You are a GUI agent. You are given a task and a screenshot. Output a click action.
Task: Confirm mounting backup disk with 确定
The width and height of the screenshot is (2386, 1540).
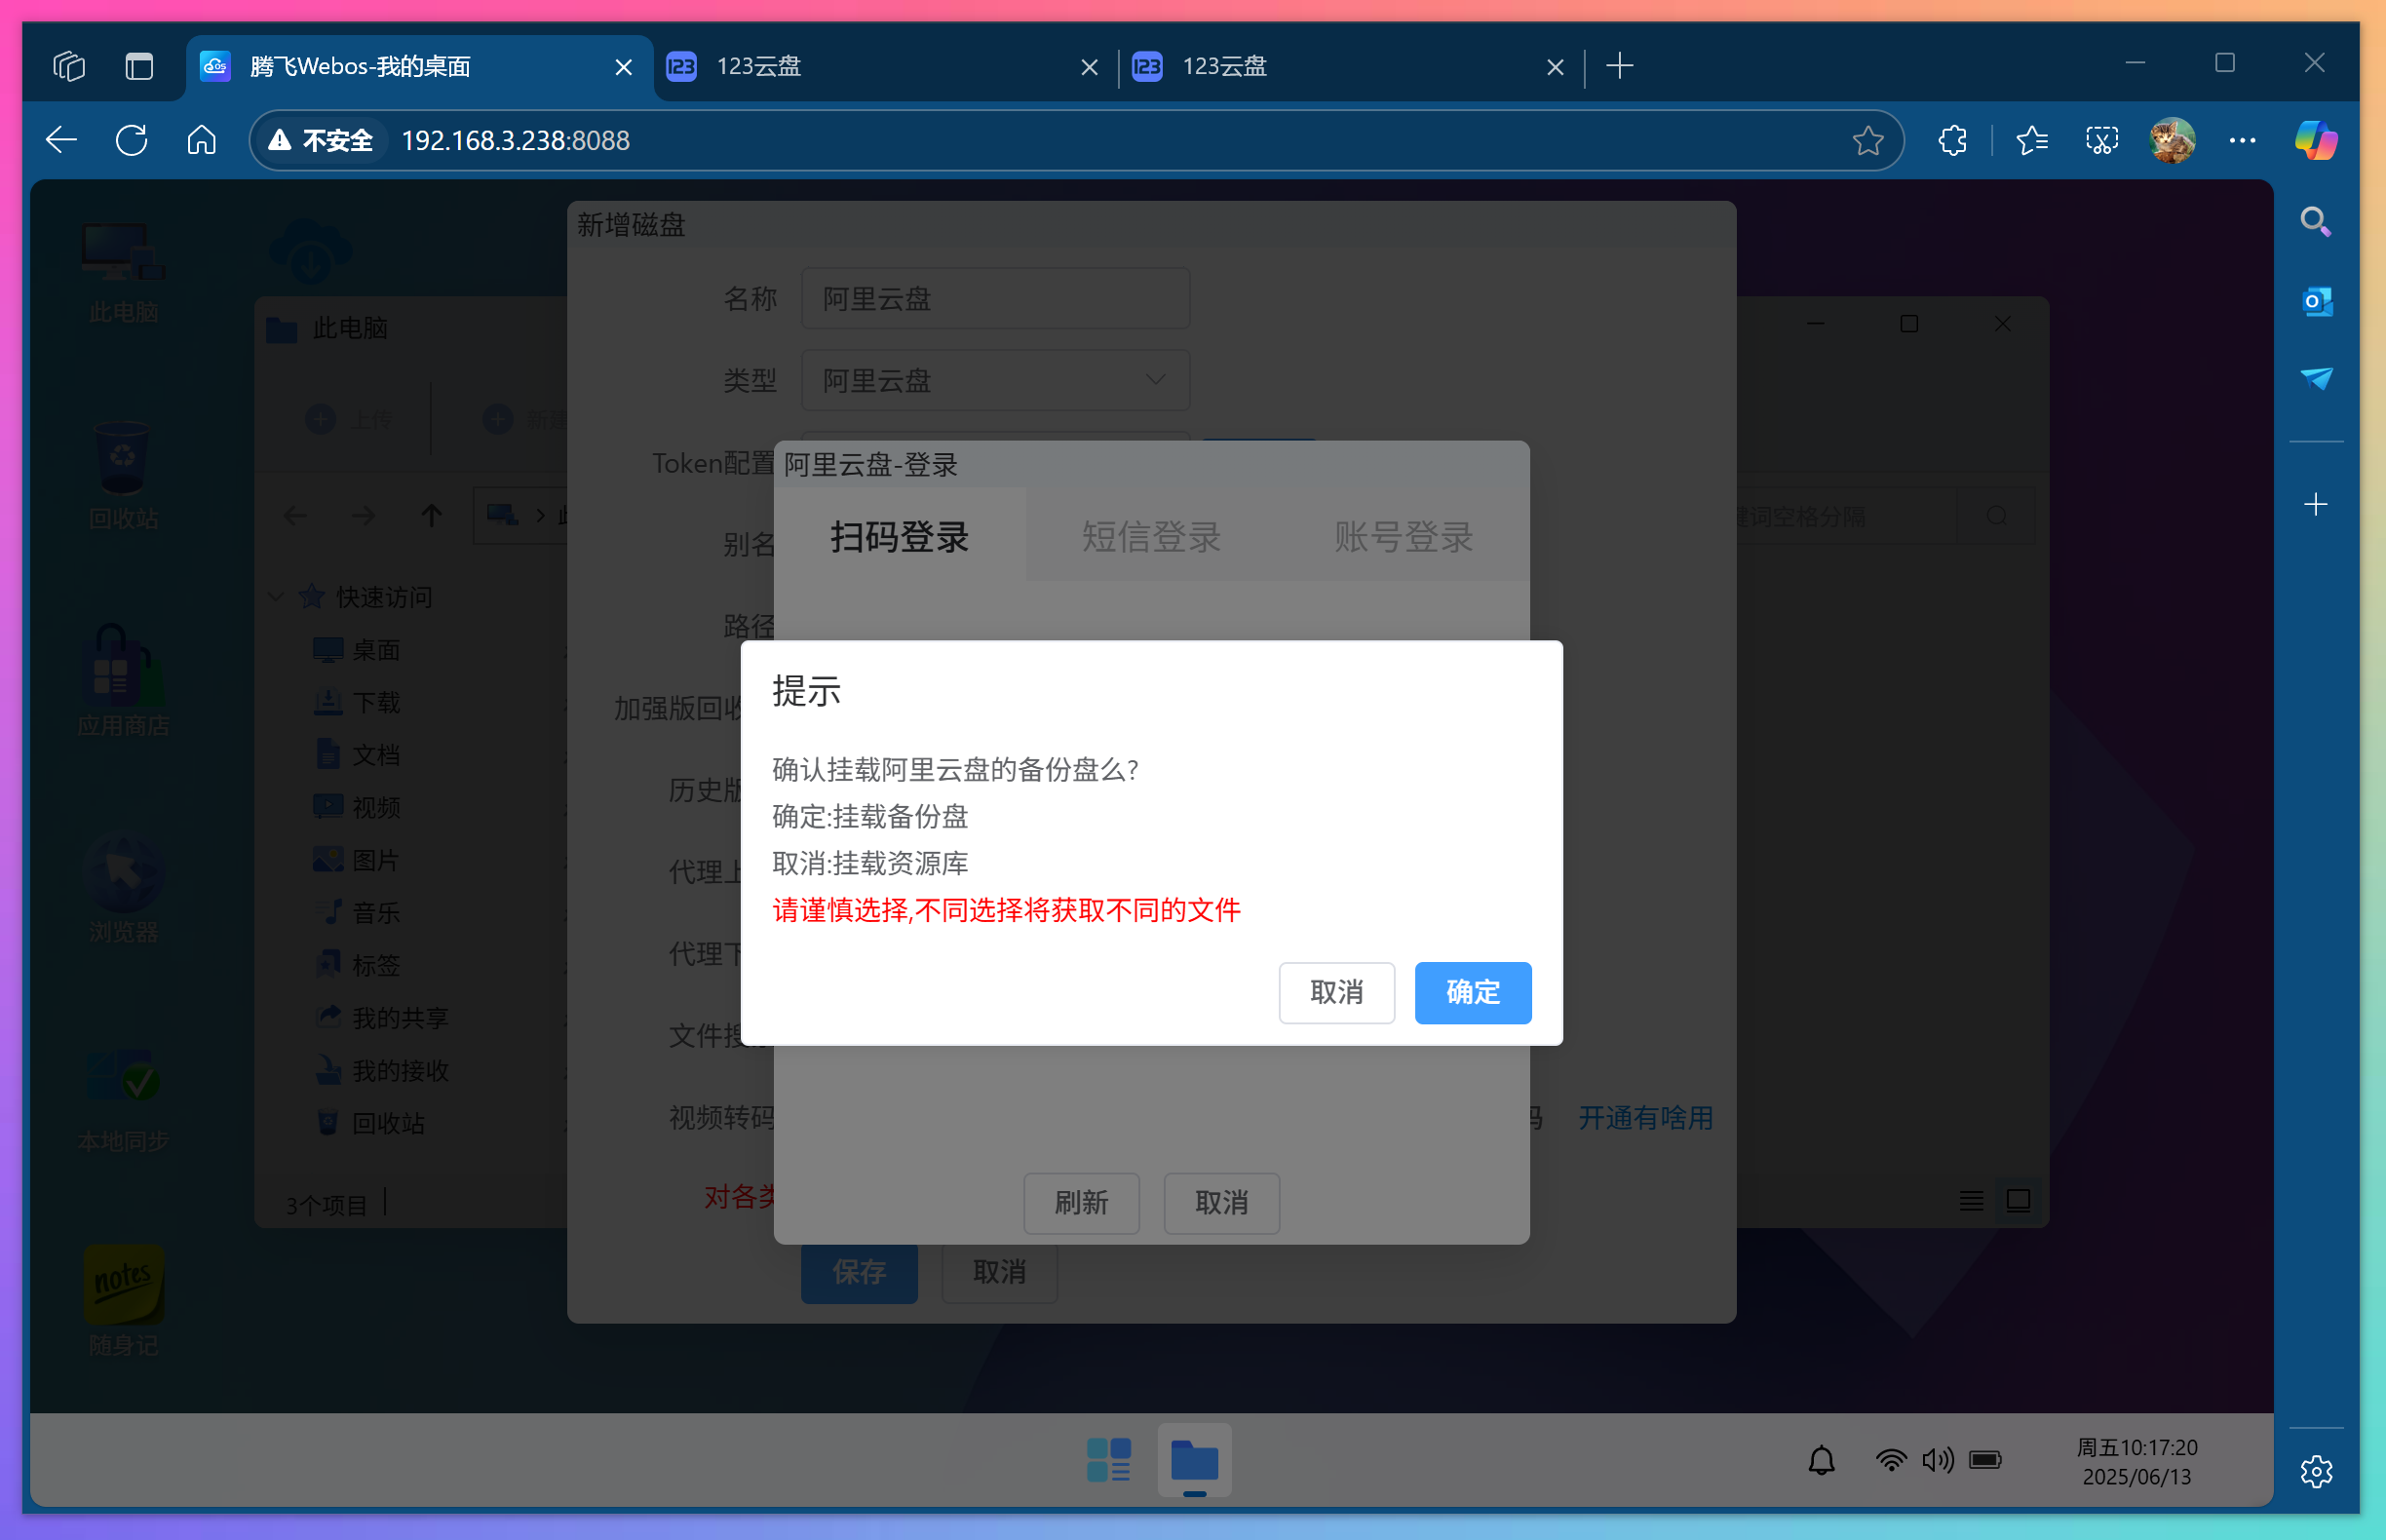click(x=1472, y=992)
